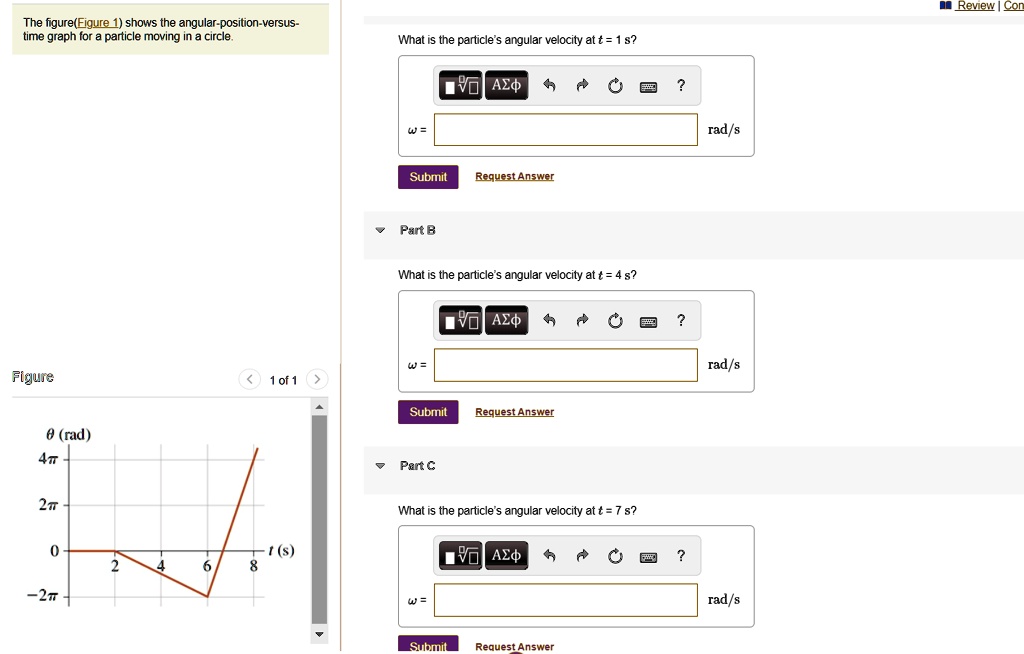The width and height of the screenshot is (1024, 654).
Task: Collapse the Part B section
Action: point(380,230)
